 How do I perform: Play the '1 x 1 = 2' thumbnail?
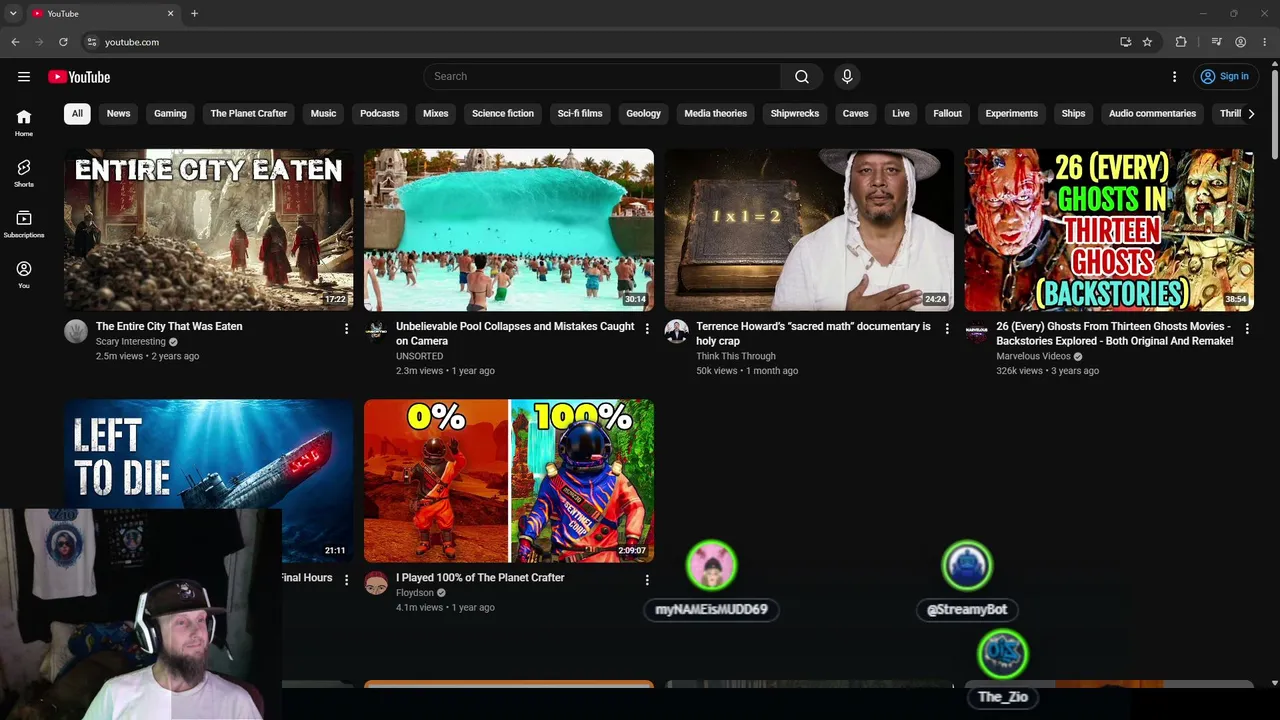click(x=809, y=230)
